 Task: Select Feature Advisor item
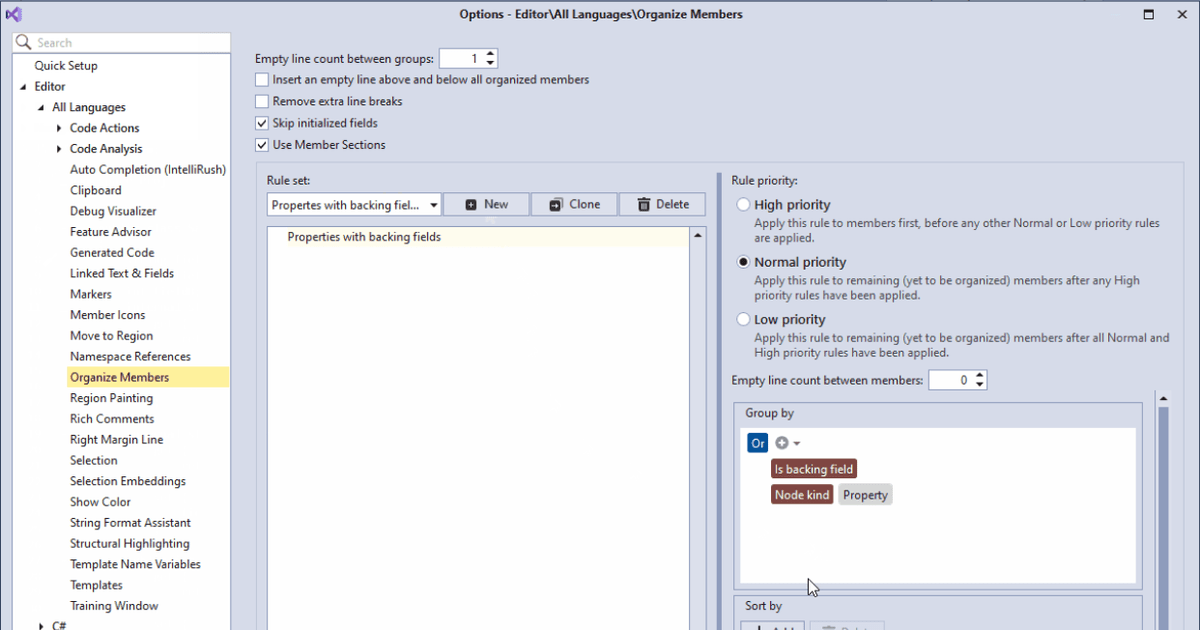[111, 232]
